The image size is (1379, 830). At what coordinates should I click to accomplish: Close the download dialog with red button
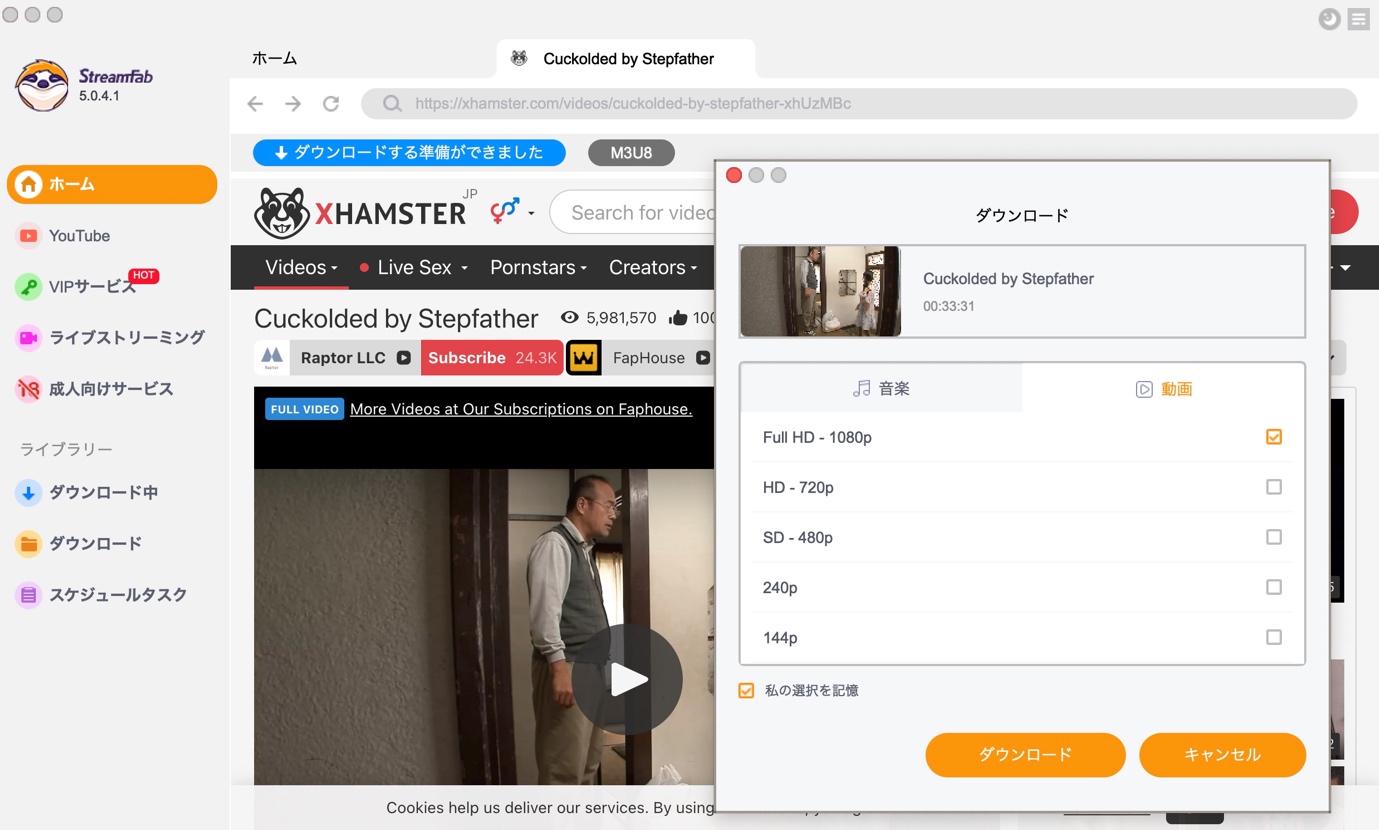(x=734, y=175)
